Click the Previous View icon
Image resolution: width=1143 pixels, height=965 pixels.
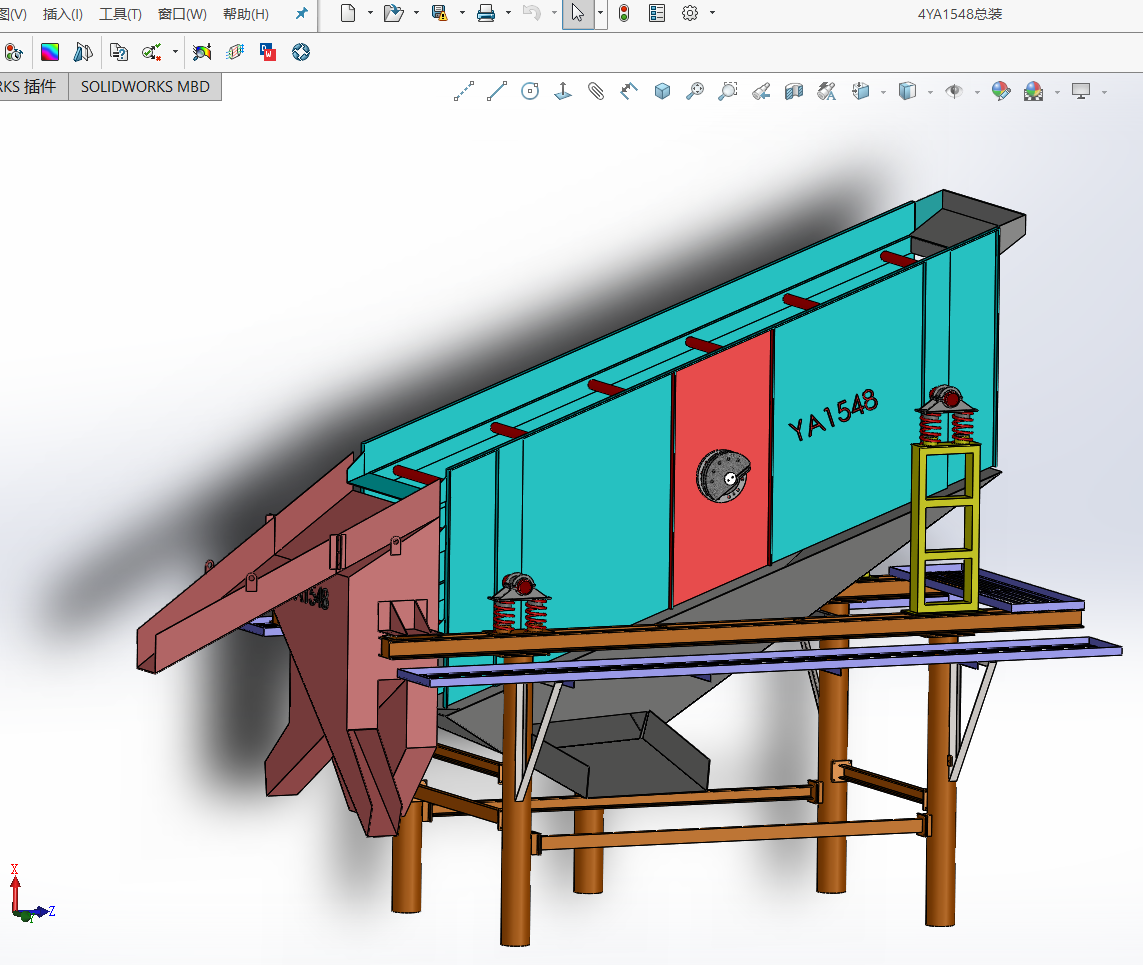[760, 92]
